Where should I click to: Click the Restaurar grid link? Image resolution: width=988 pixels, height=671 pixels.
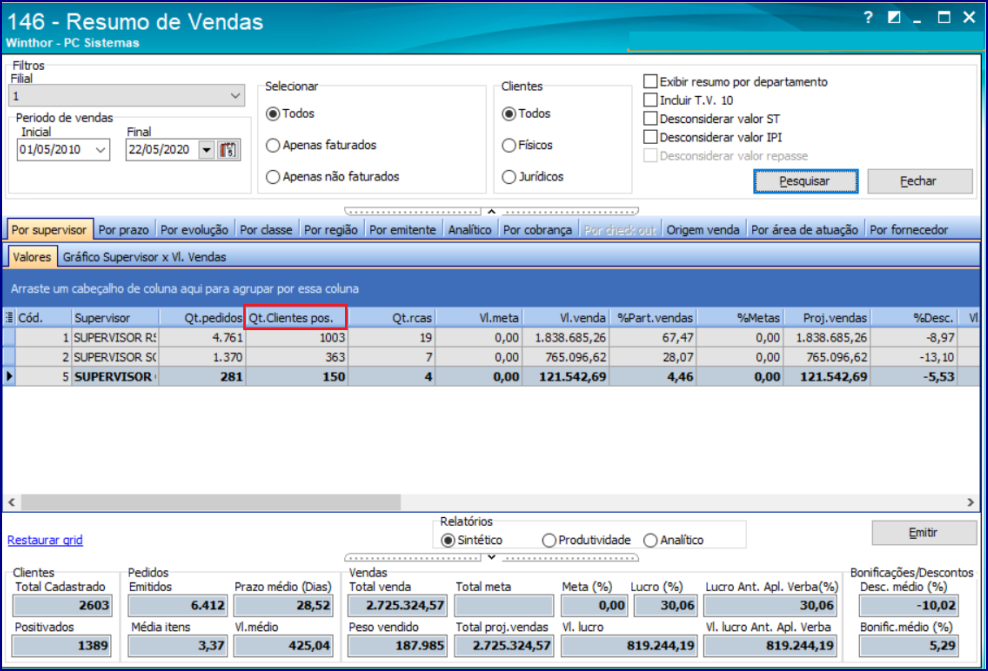click(45, 540)
